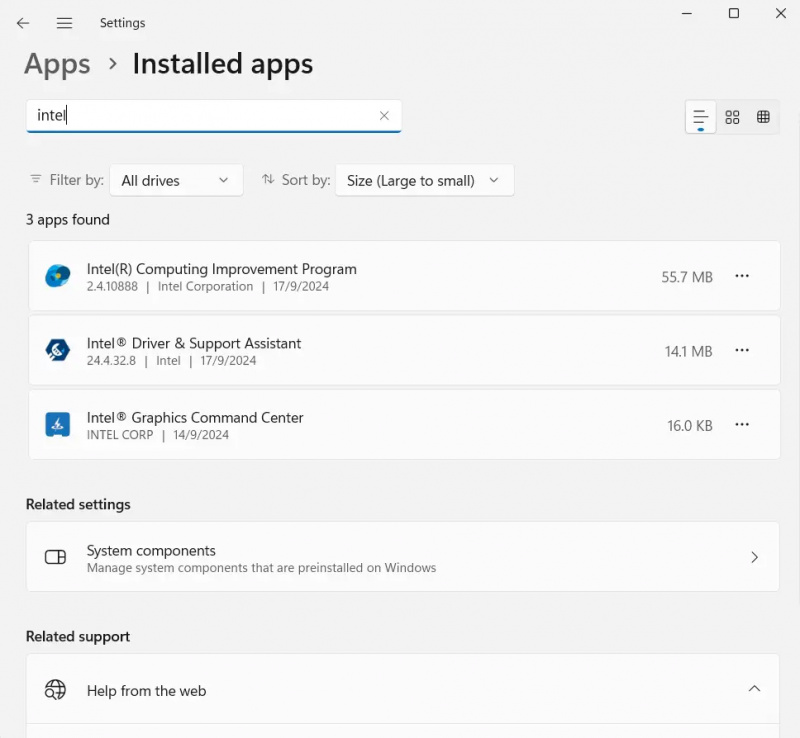Maximize the Settings window

tap(734, 13)
